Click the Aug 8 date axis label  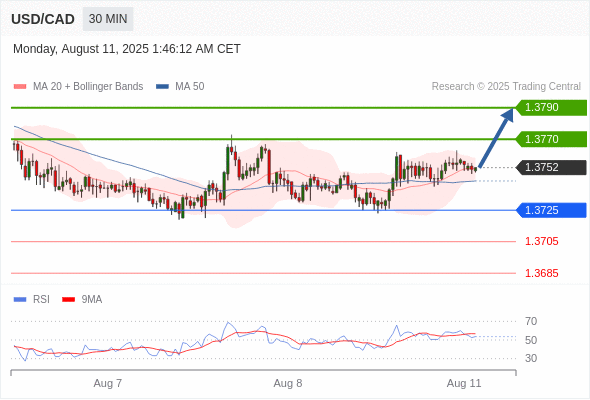pyautogui.click(x=288, y=383)
